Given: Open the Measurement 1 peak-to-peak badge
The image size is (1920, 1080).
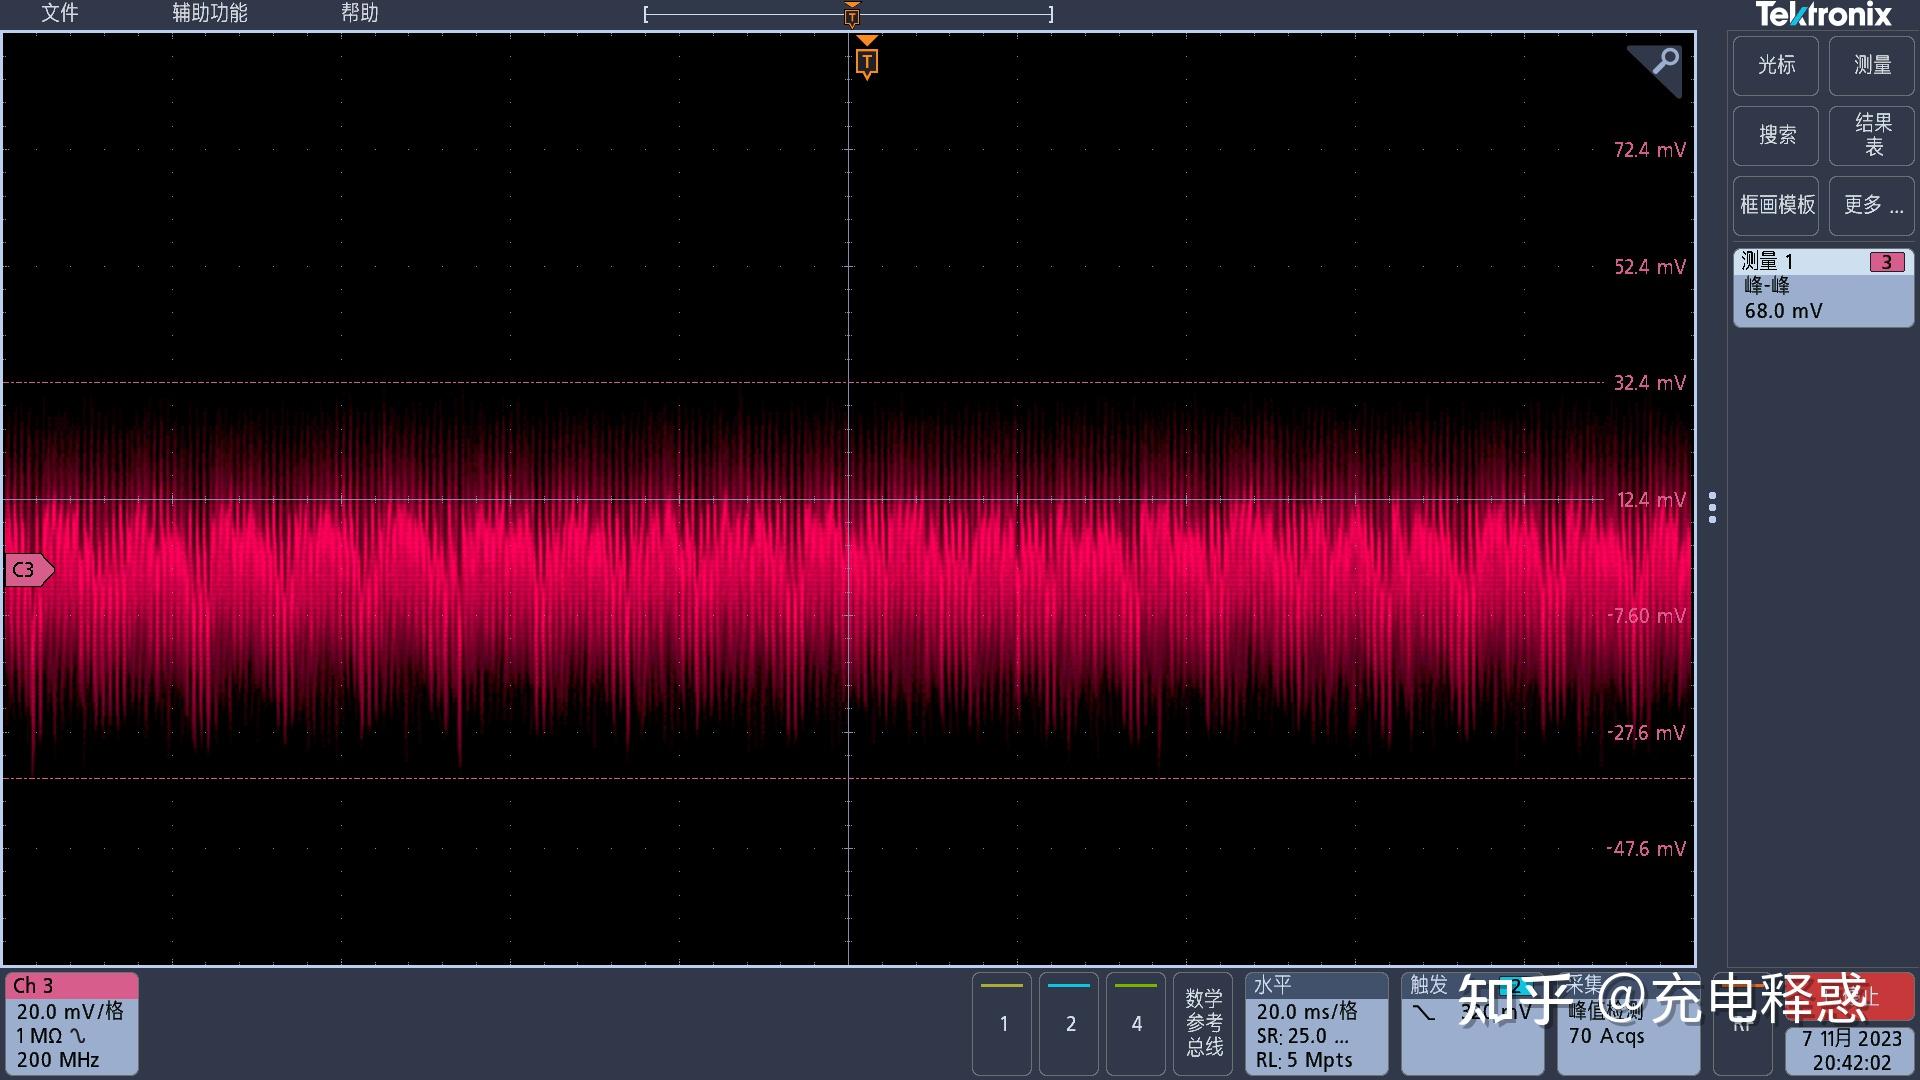Looking at the screenshot, I should click(1822, 288).
